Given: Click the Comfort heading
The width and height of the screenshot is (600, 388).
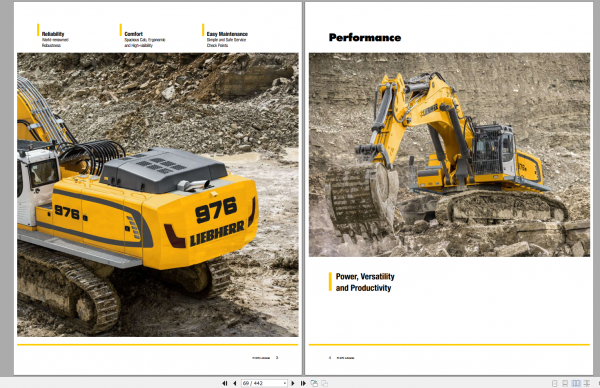Looking at the screenshot, I should coord(134,34).
